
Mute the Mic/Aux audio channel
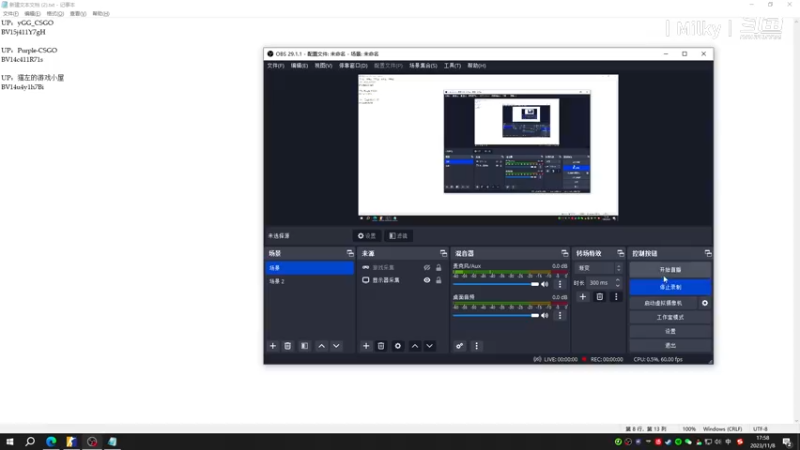545,284
